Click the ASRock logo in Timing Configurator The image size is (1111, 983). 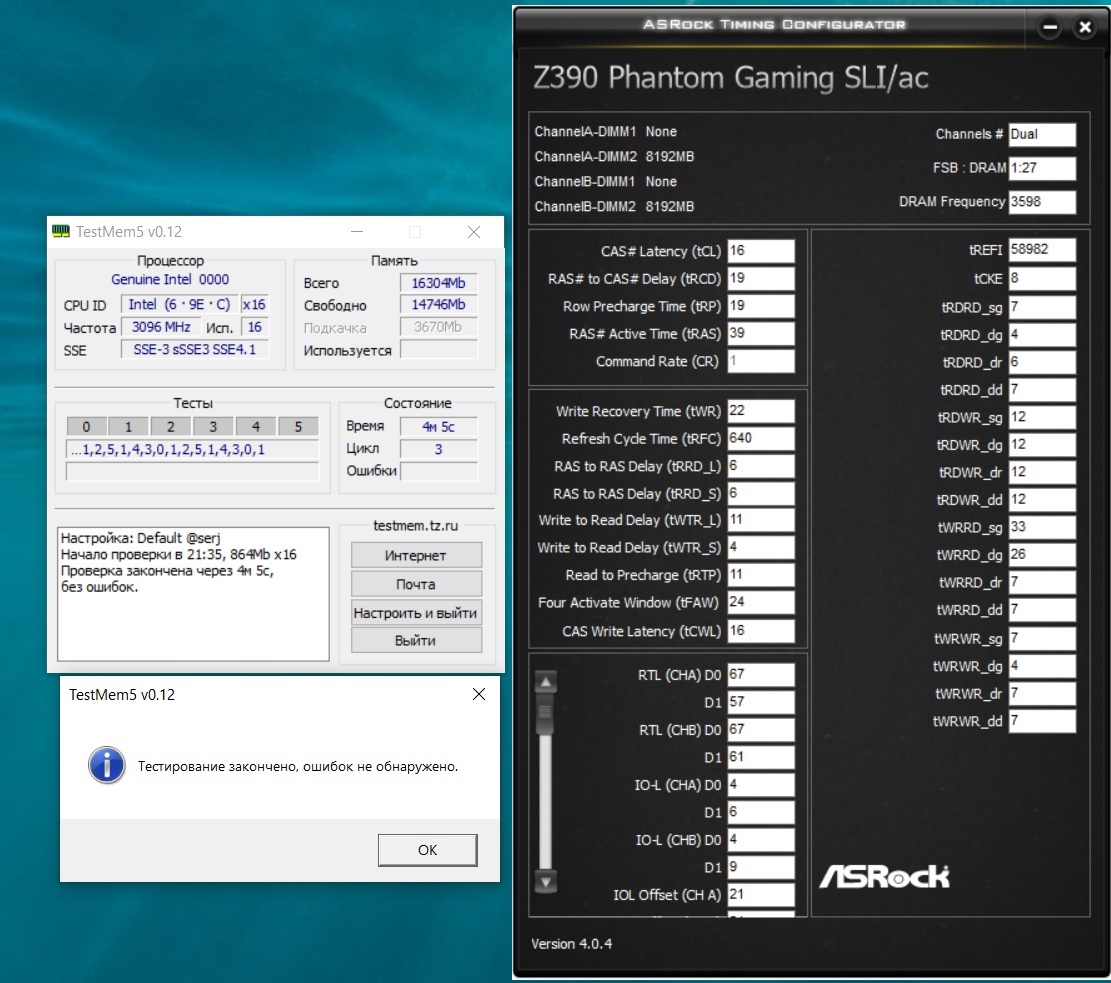(884, 877)
